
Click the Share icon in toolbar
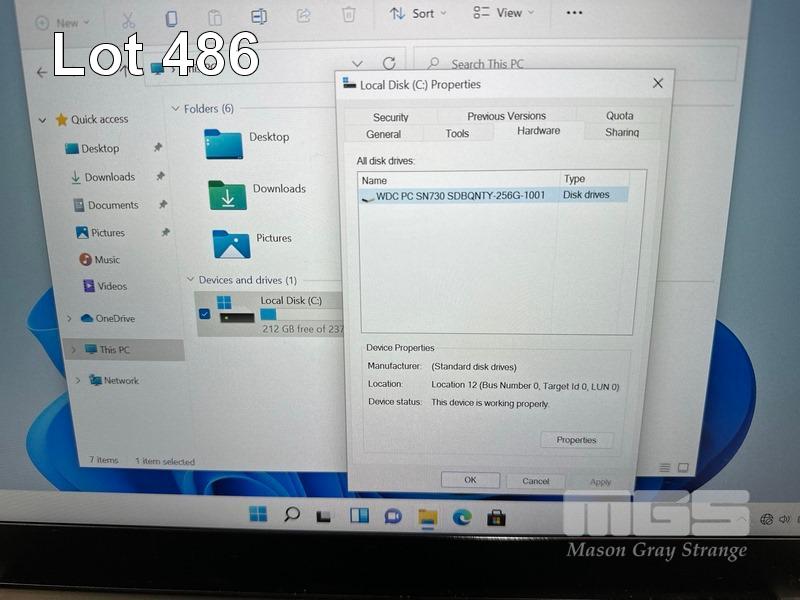point(304,16)
